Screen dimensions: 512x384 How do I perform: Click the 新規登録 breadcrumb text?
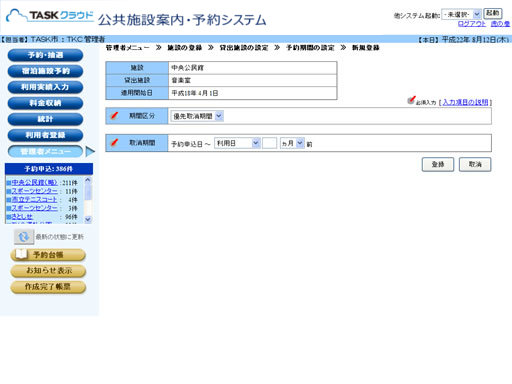click(366, 48)
